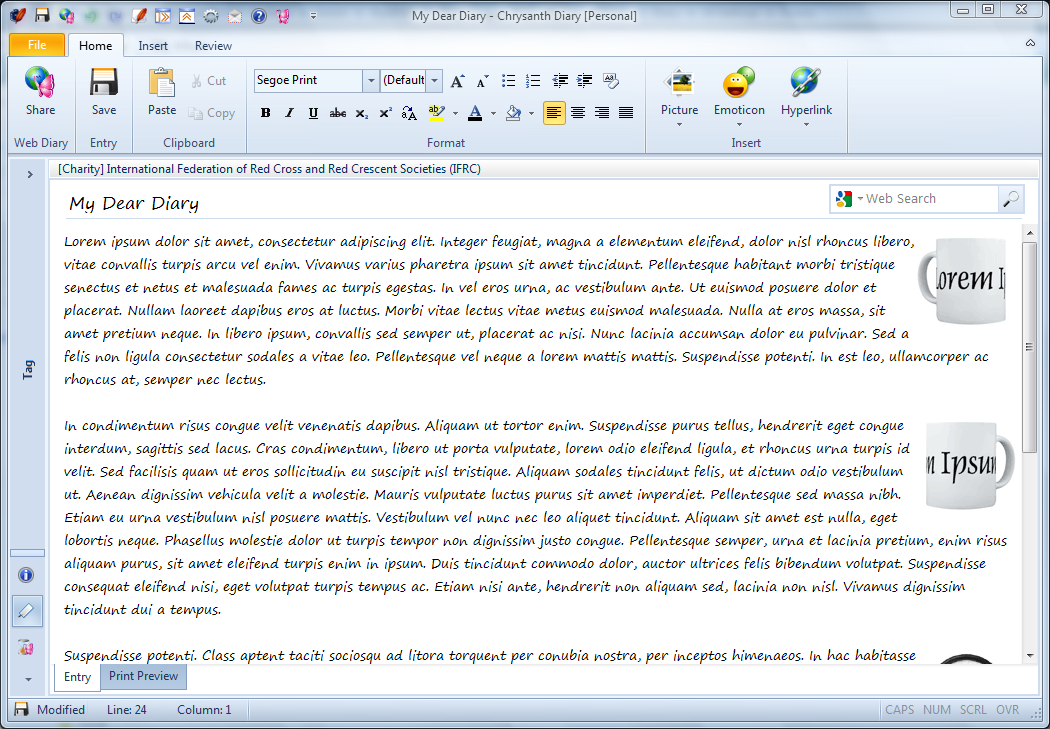Screen dimensions: 1050x729
Task: Enable center text alignment
Action: [578, 113]
